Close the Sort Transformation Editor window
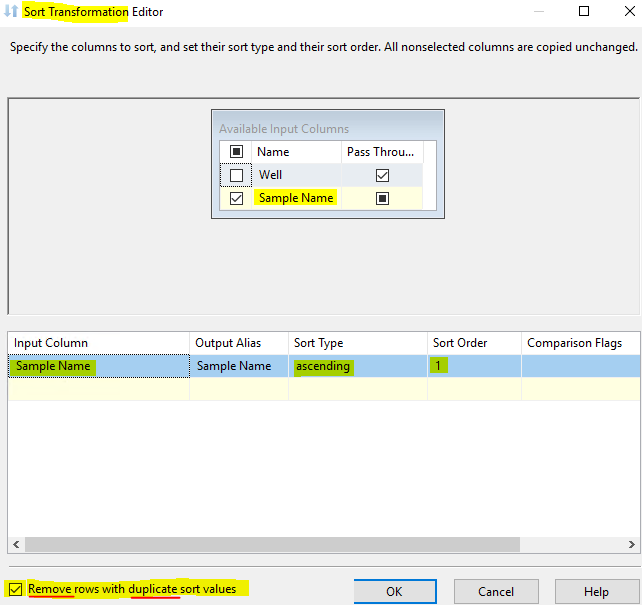This screenshot has height=605, width=642. (630, 11)
